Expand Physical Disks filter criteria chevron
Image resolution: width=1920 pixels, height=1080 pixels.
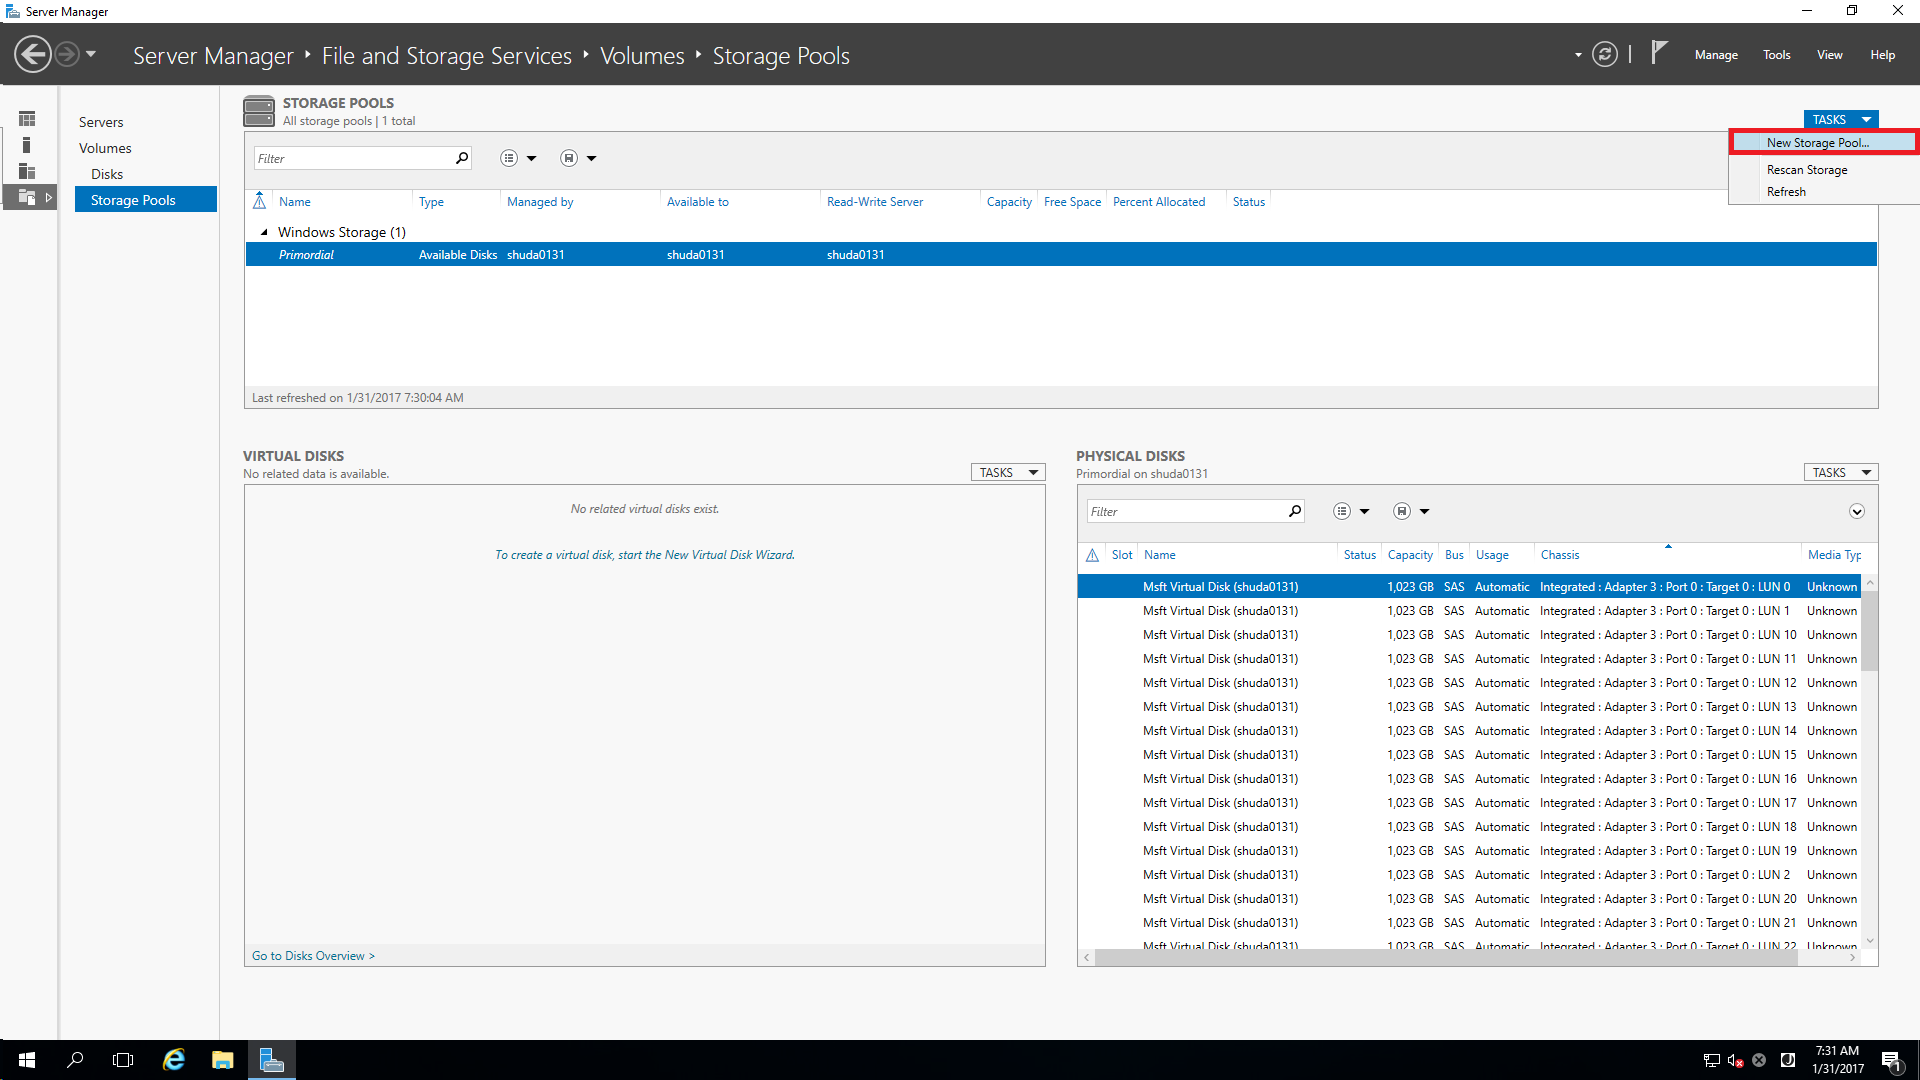pos(1857,511)
